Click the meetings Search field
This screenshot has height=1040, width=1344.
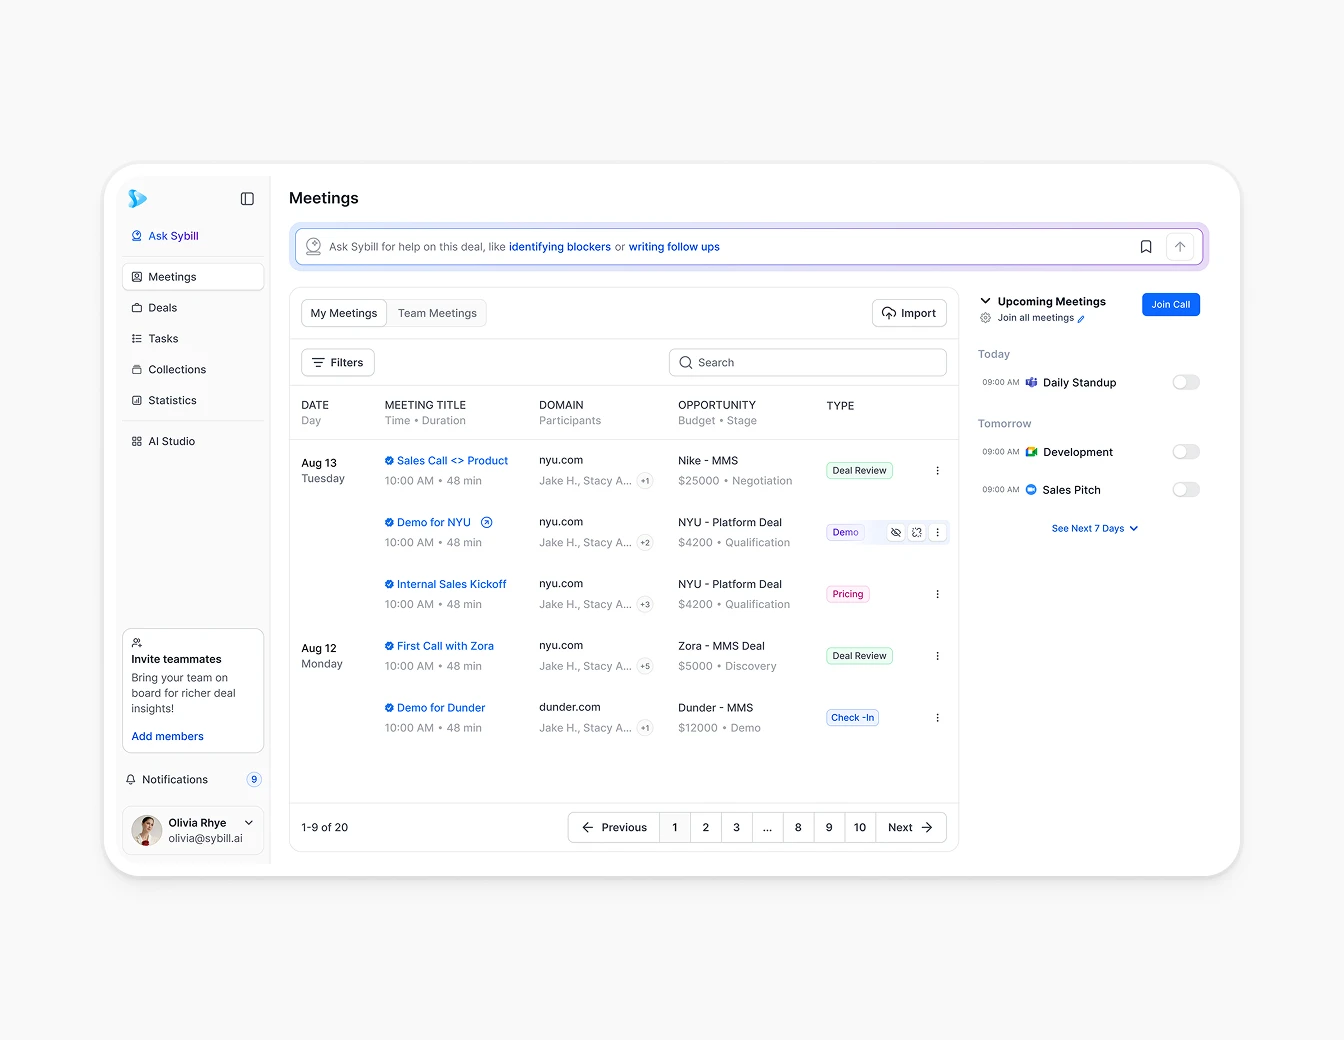(x=808, y=363)
